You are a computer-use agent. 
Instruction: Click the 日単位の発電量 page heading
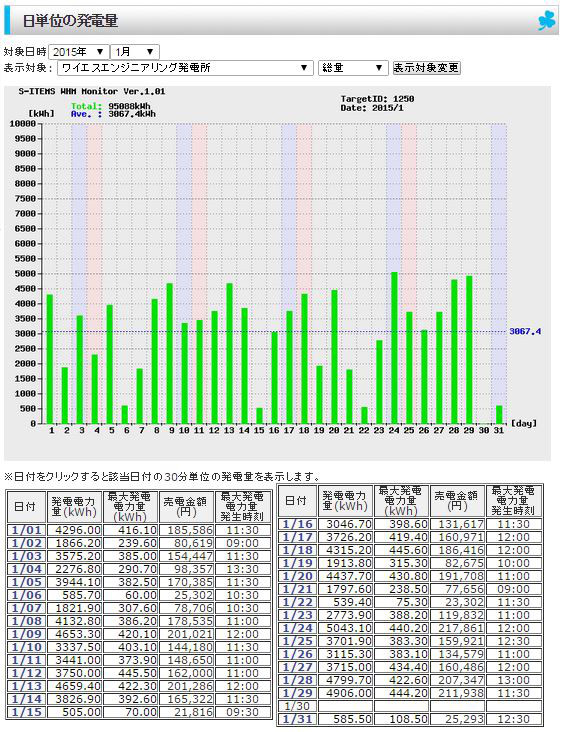tap(70, 21)
